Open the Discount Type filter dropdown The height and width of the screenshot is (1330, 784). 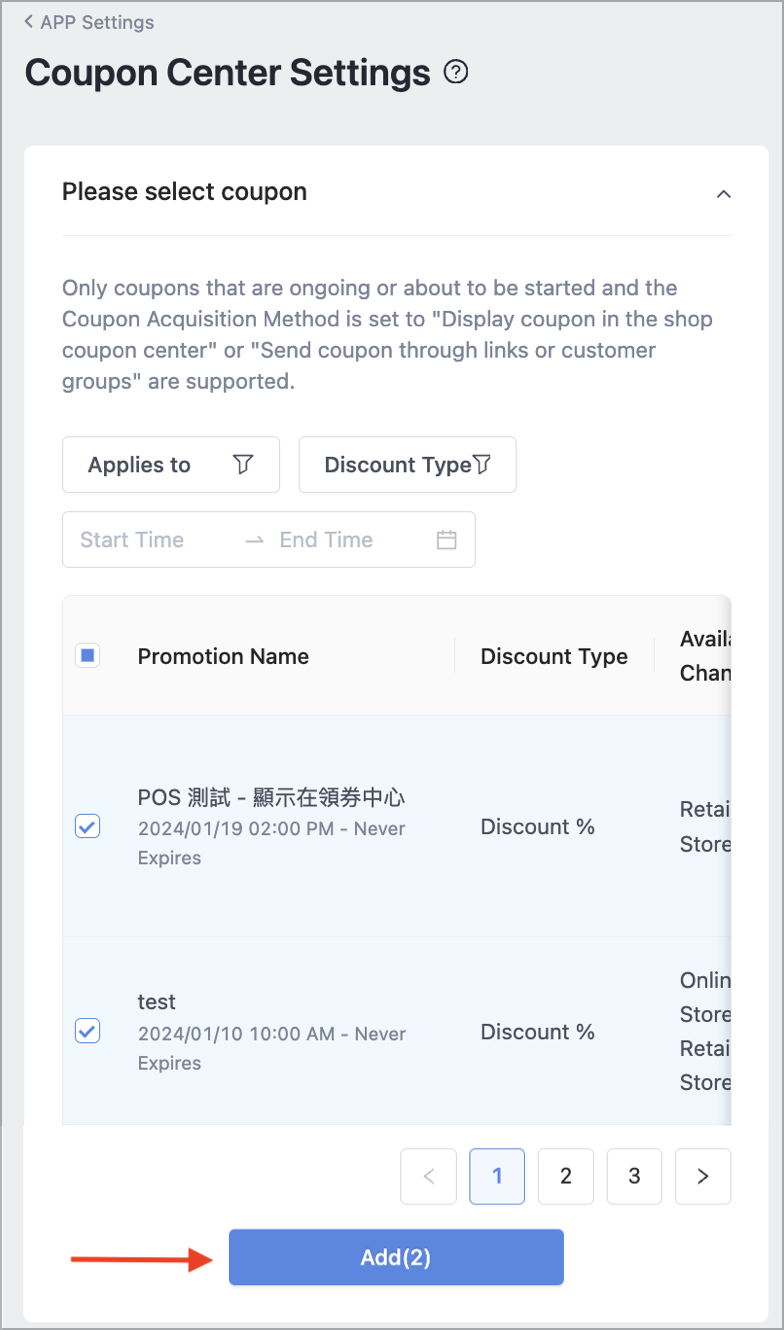click(x=408, y=465)
